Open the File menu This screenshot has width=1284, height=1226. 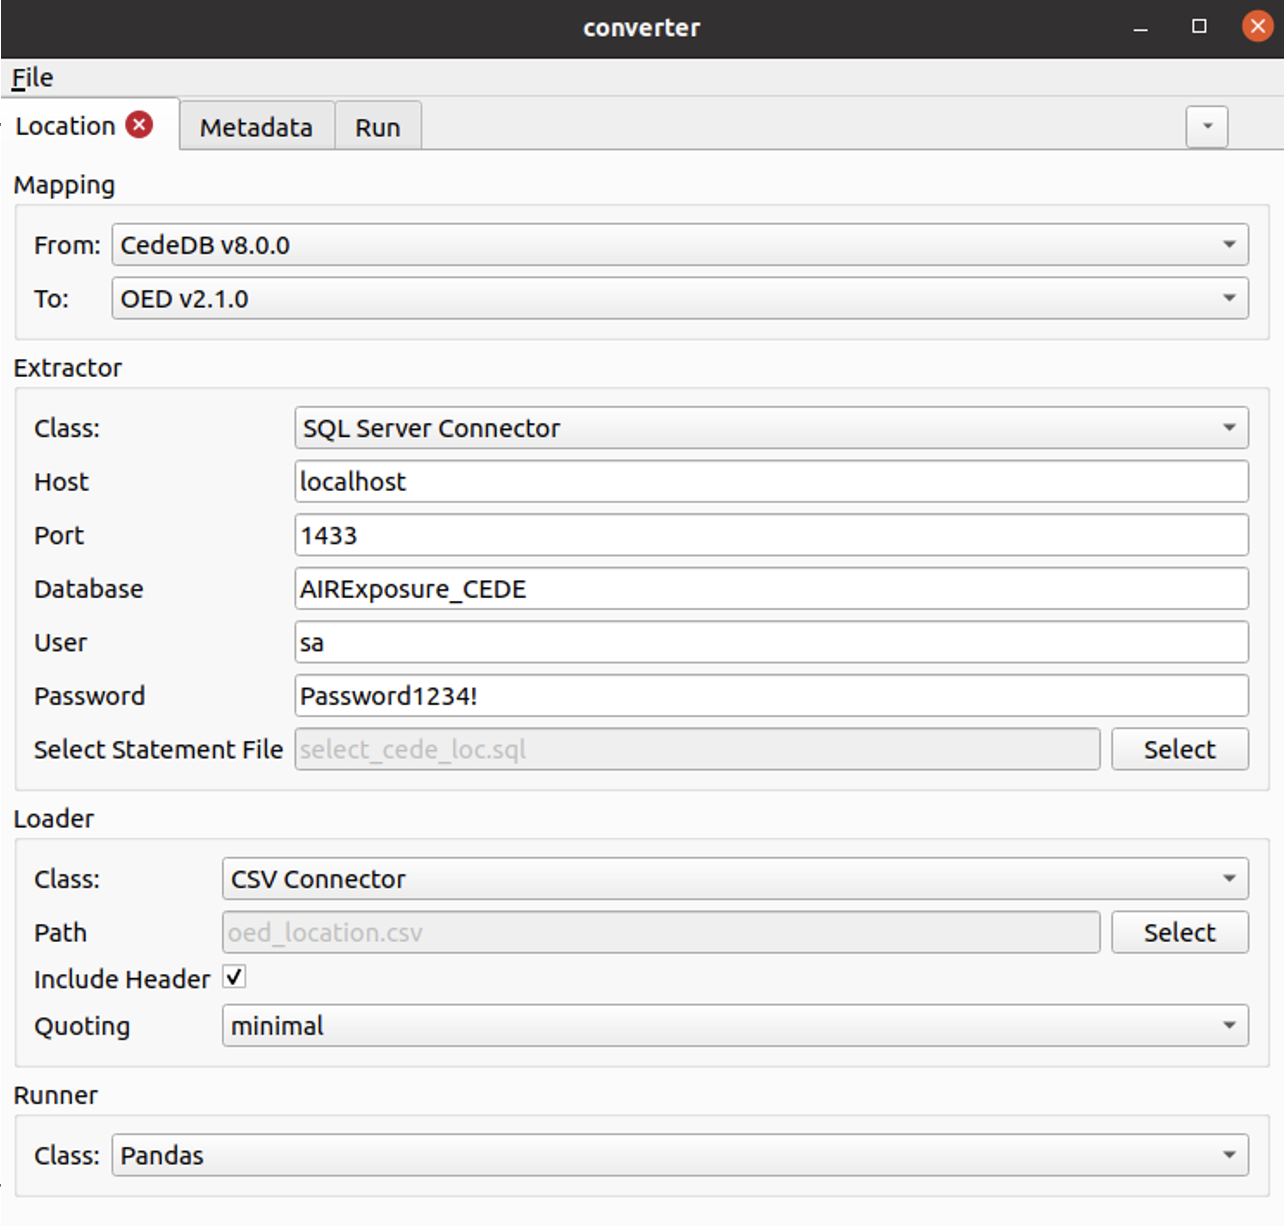click(x=32, y=77)
